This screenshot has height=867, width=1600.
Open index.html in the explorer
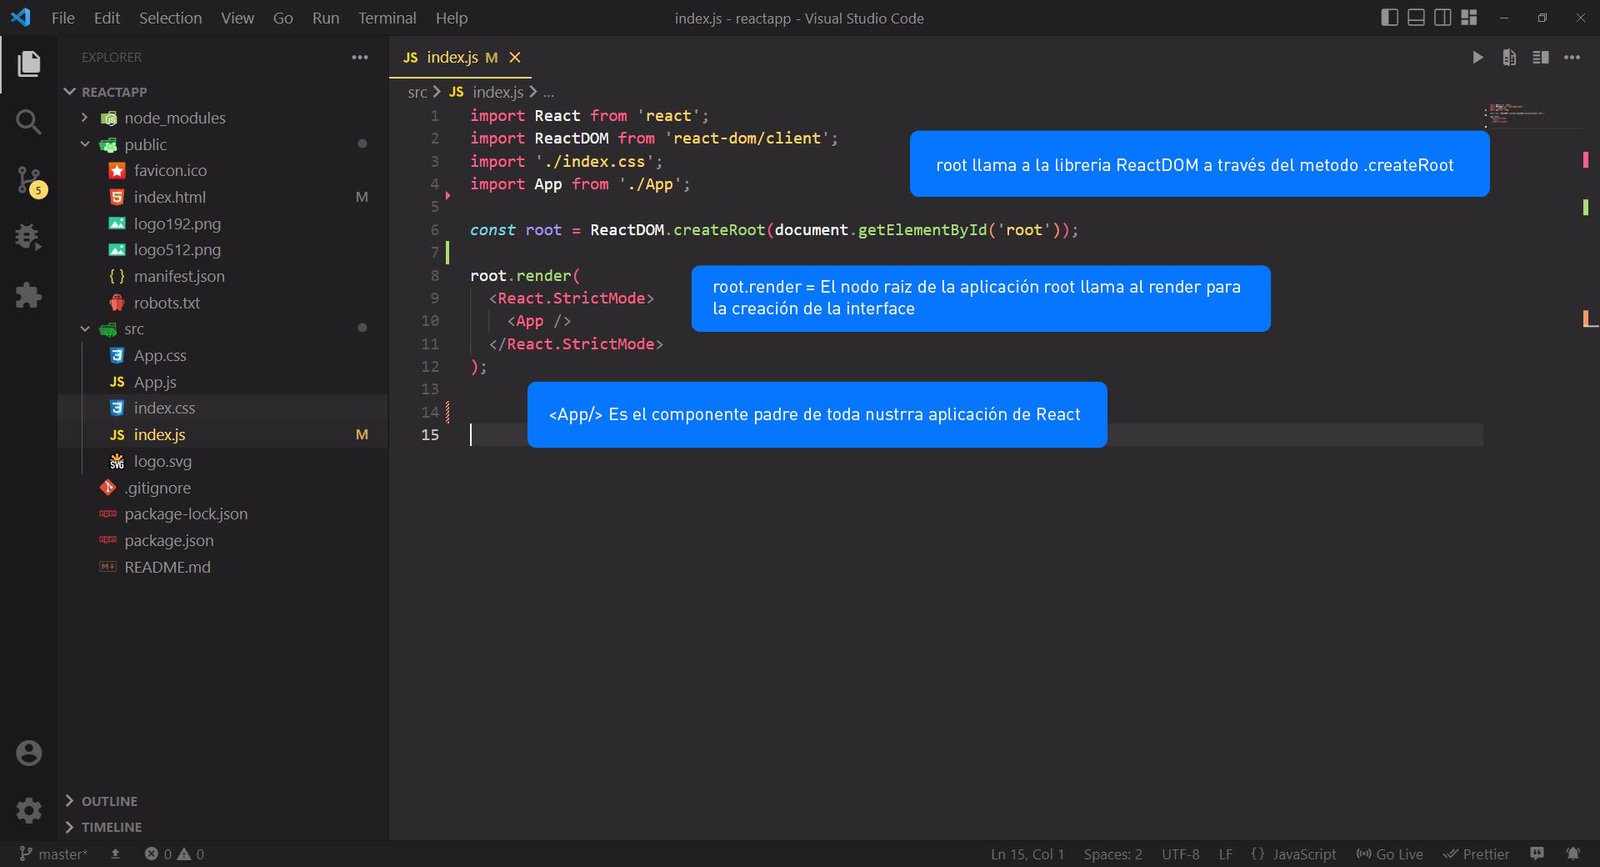[223, 197]
